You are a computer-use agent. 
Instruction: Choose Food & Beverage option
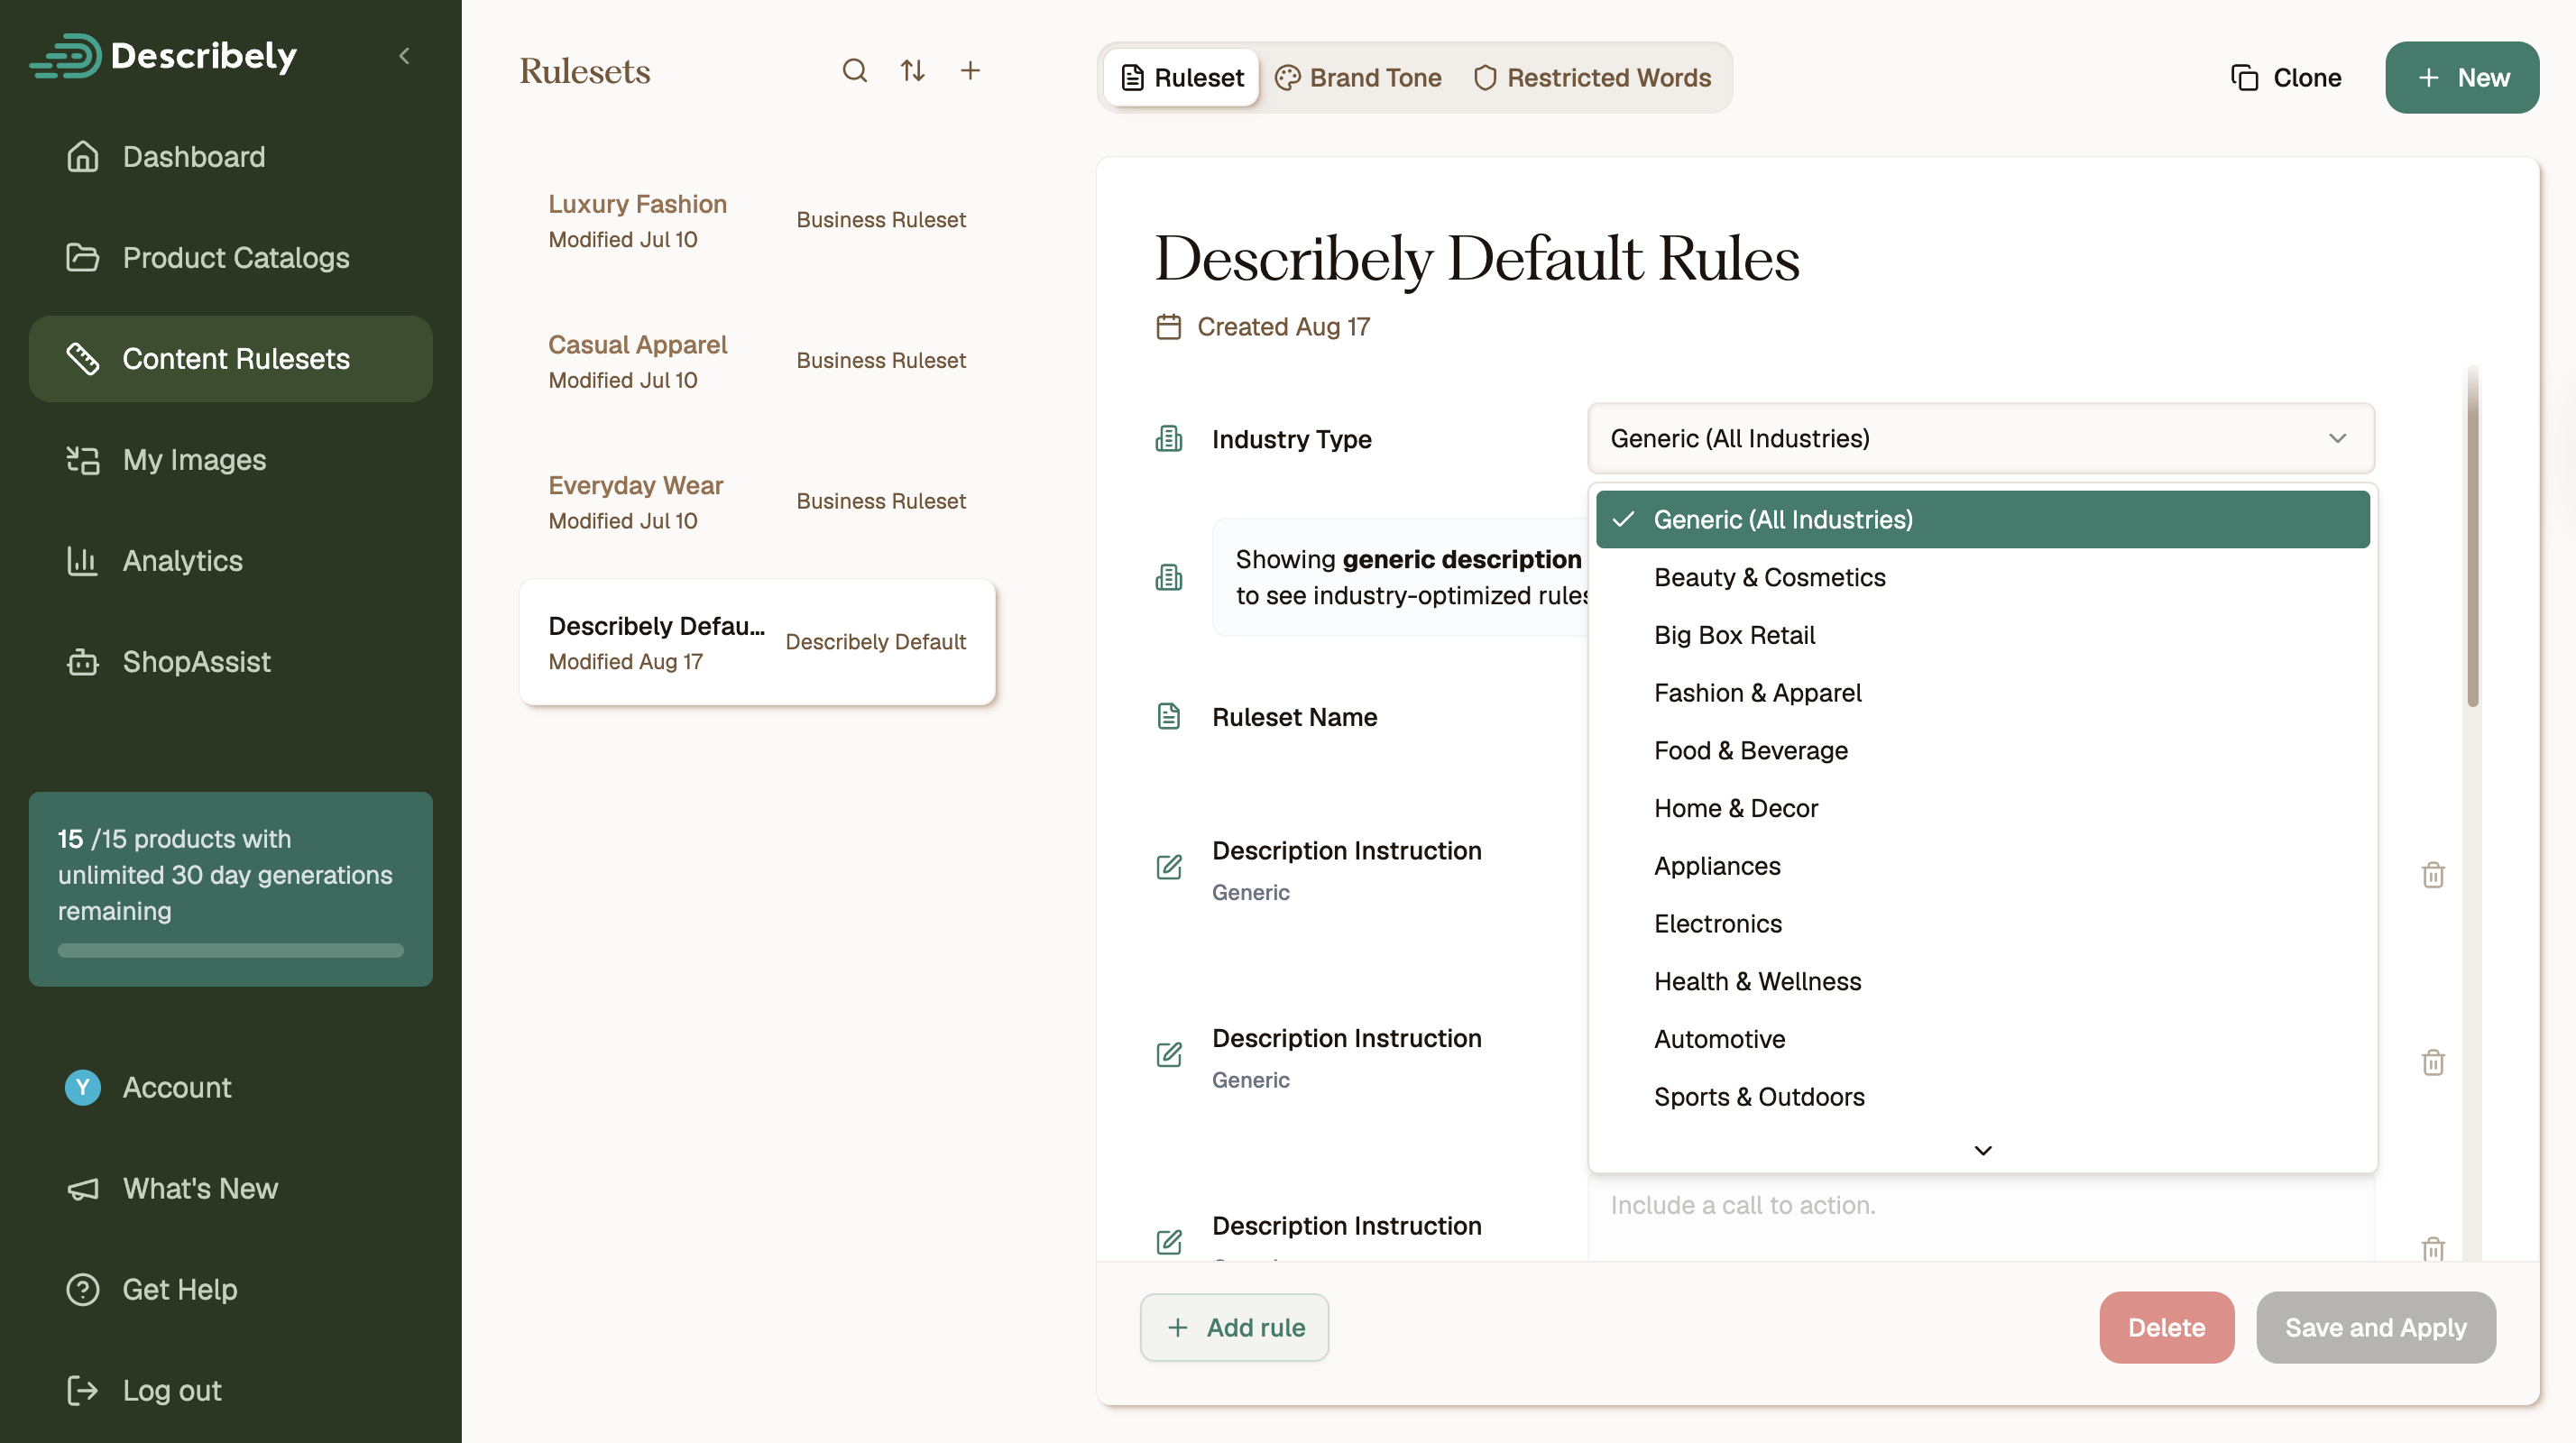(1982, 751)
